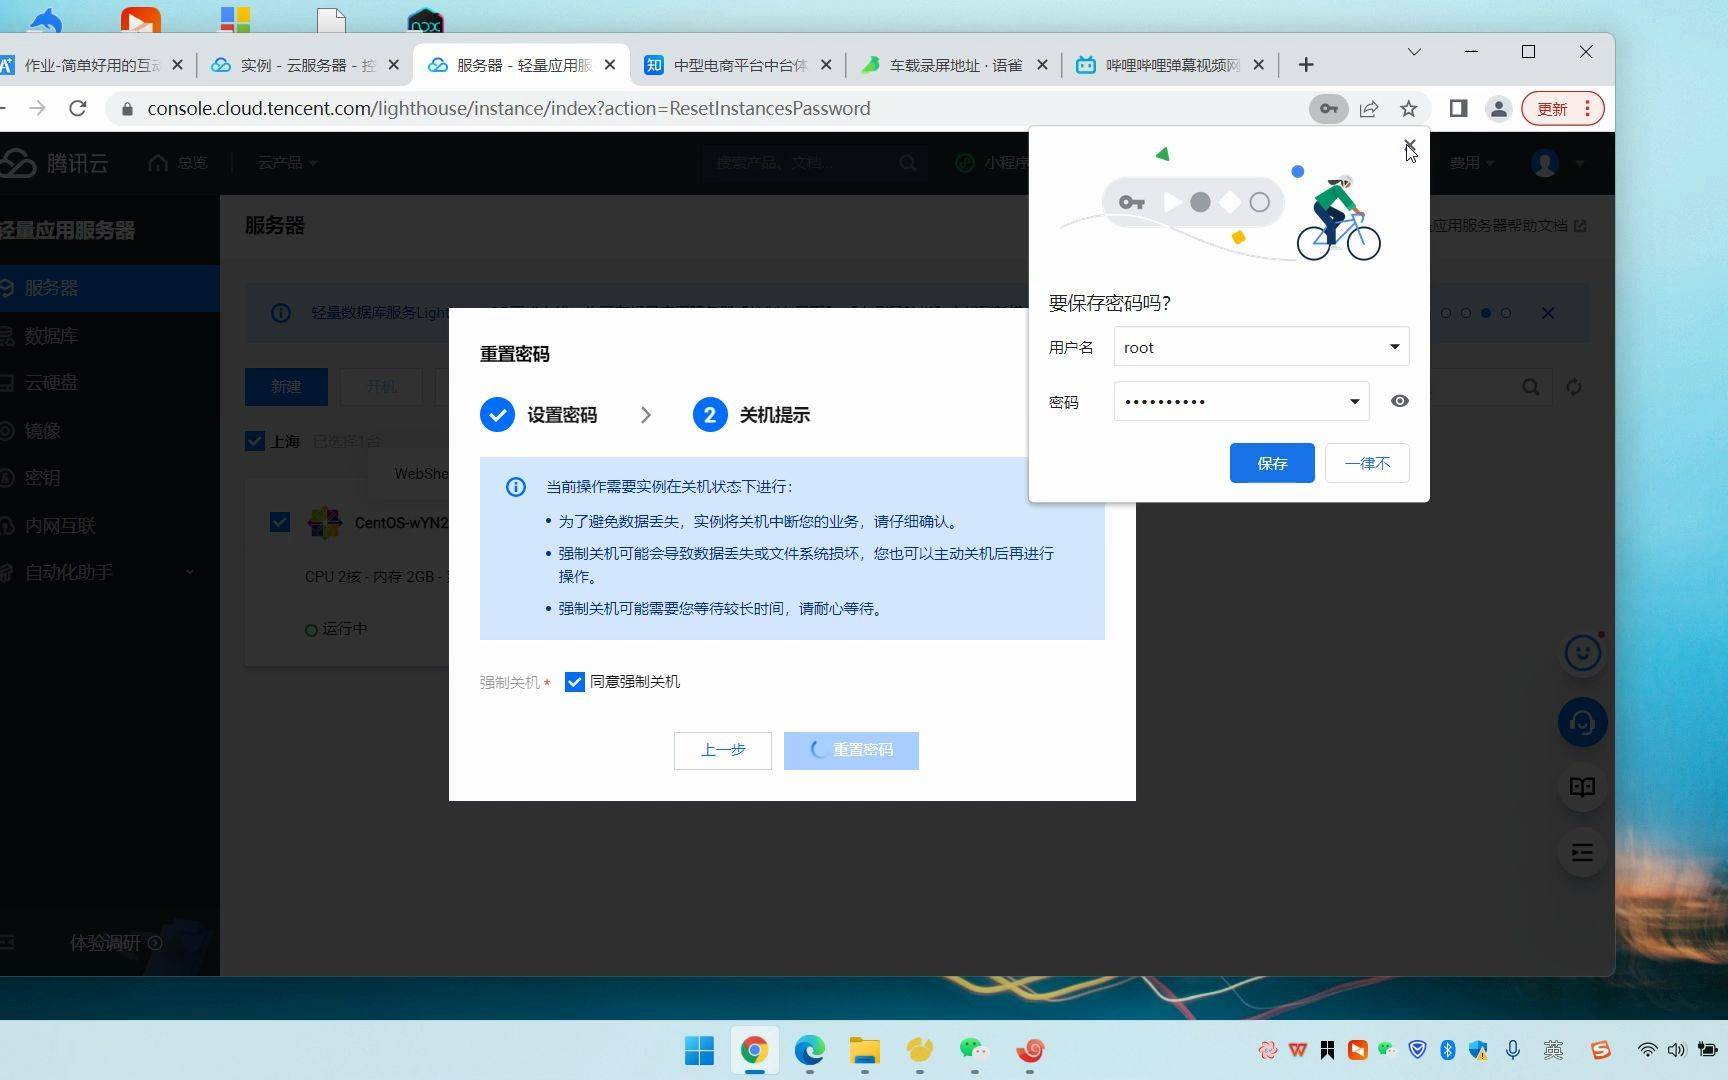Toggle the 上海 region checkbox
The width and height of the screenshot is (1728, 1080).
pyautogui.click(x=255, y=441)
